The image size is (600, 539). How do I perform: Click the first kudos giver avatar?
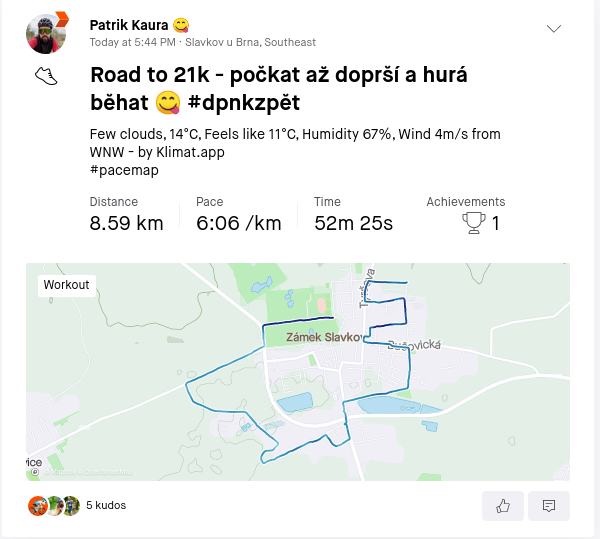click(x=38, y=506)
